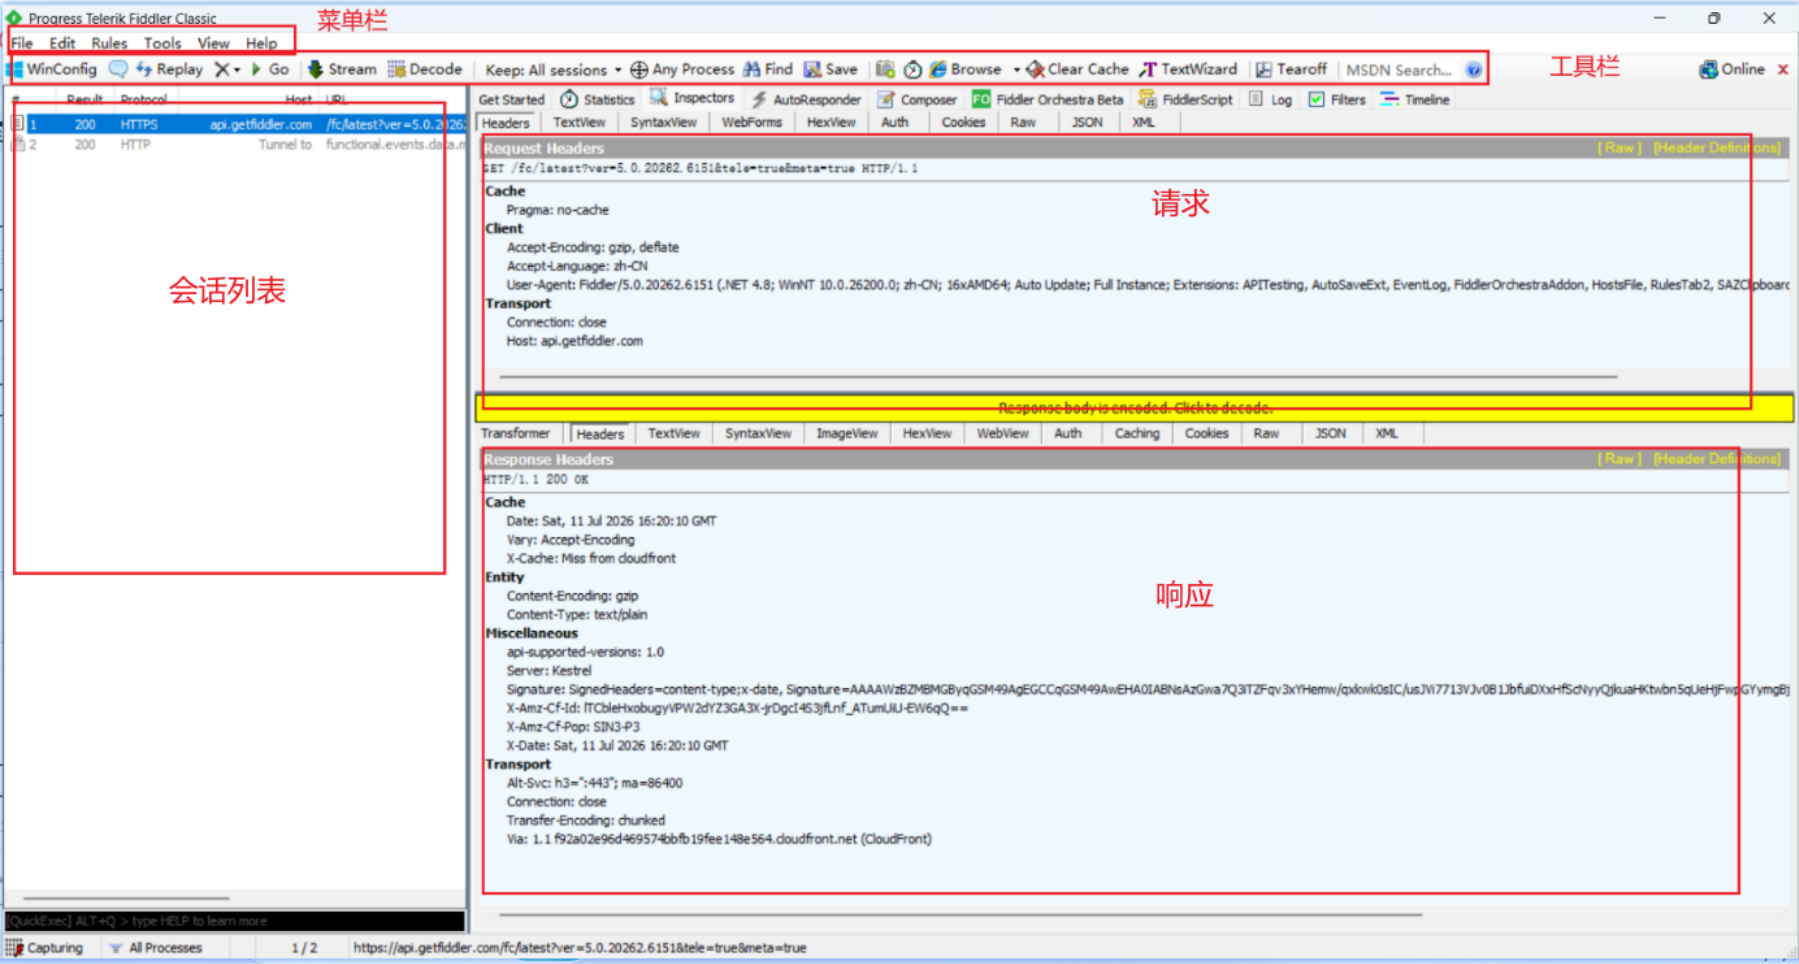
Task: Click the Online status indicator
Action: pos(1732,69)
